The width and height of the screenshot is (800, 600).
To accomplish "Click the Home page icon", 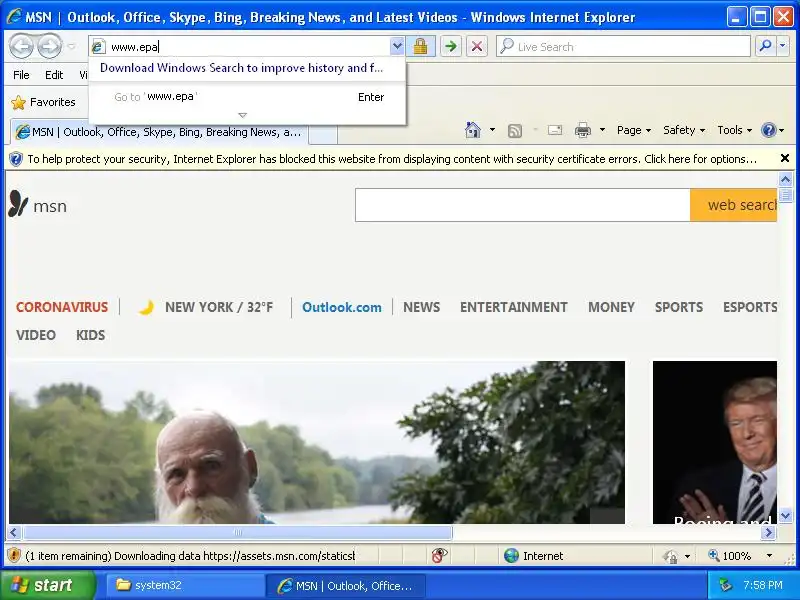I will [472, 130].
